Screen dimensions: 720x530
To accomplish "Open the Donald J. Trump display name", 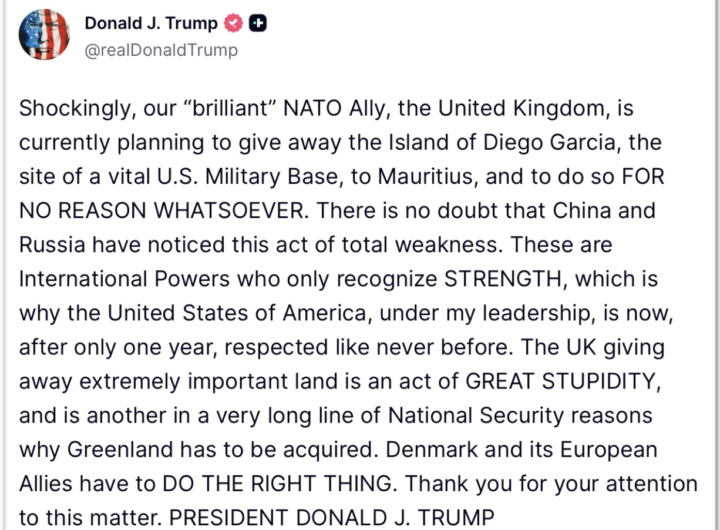I will coord(151,25).
